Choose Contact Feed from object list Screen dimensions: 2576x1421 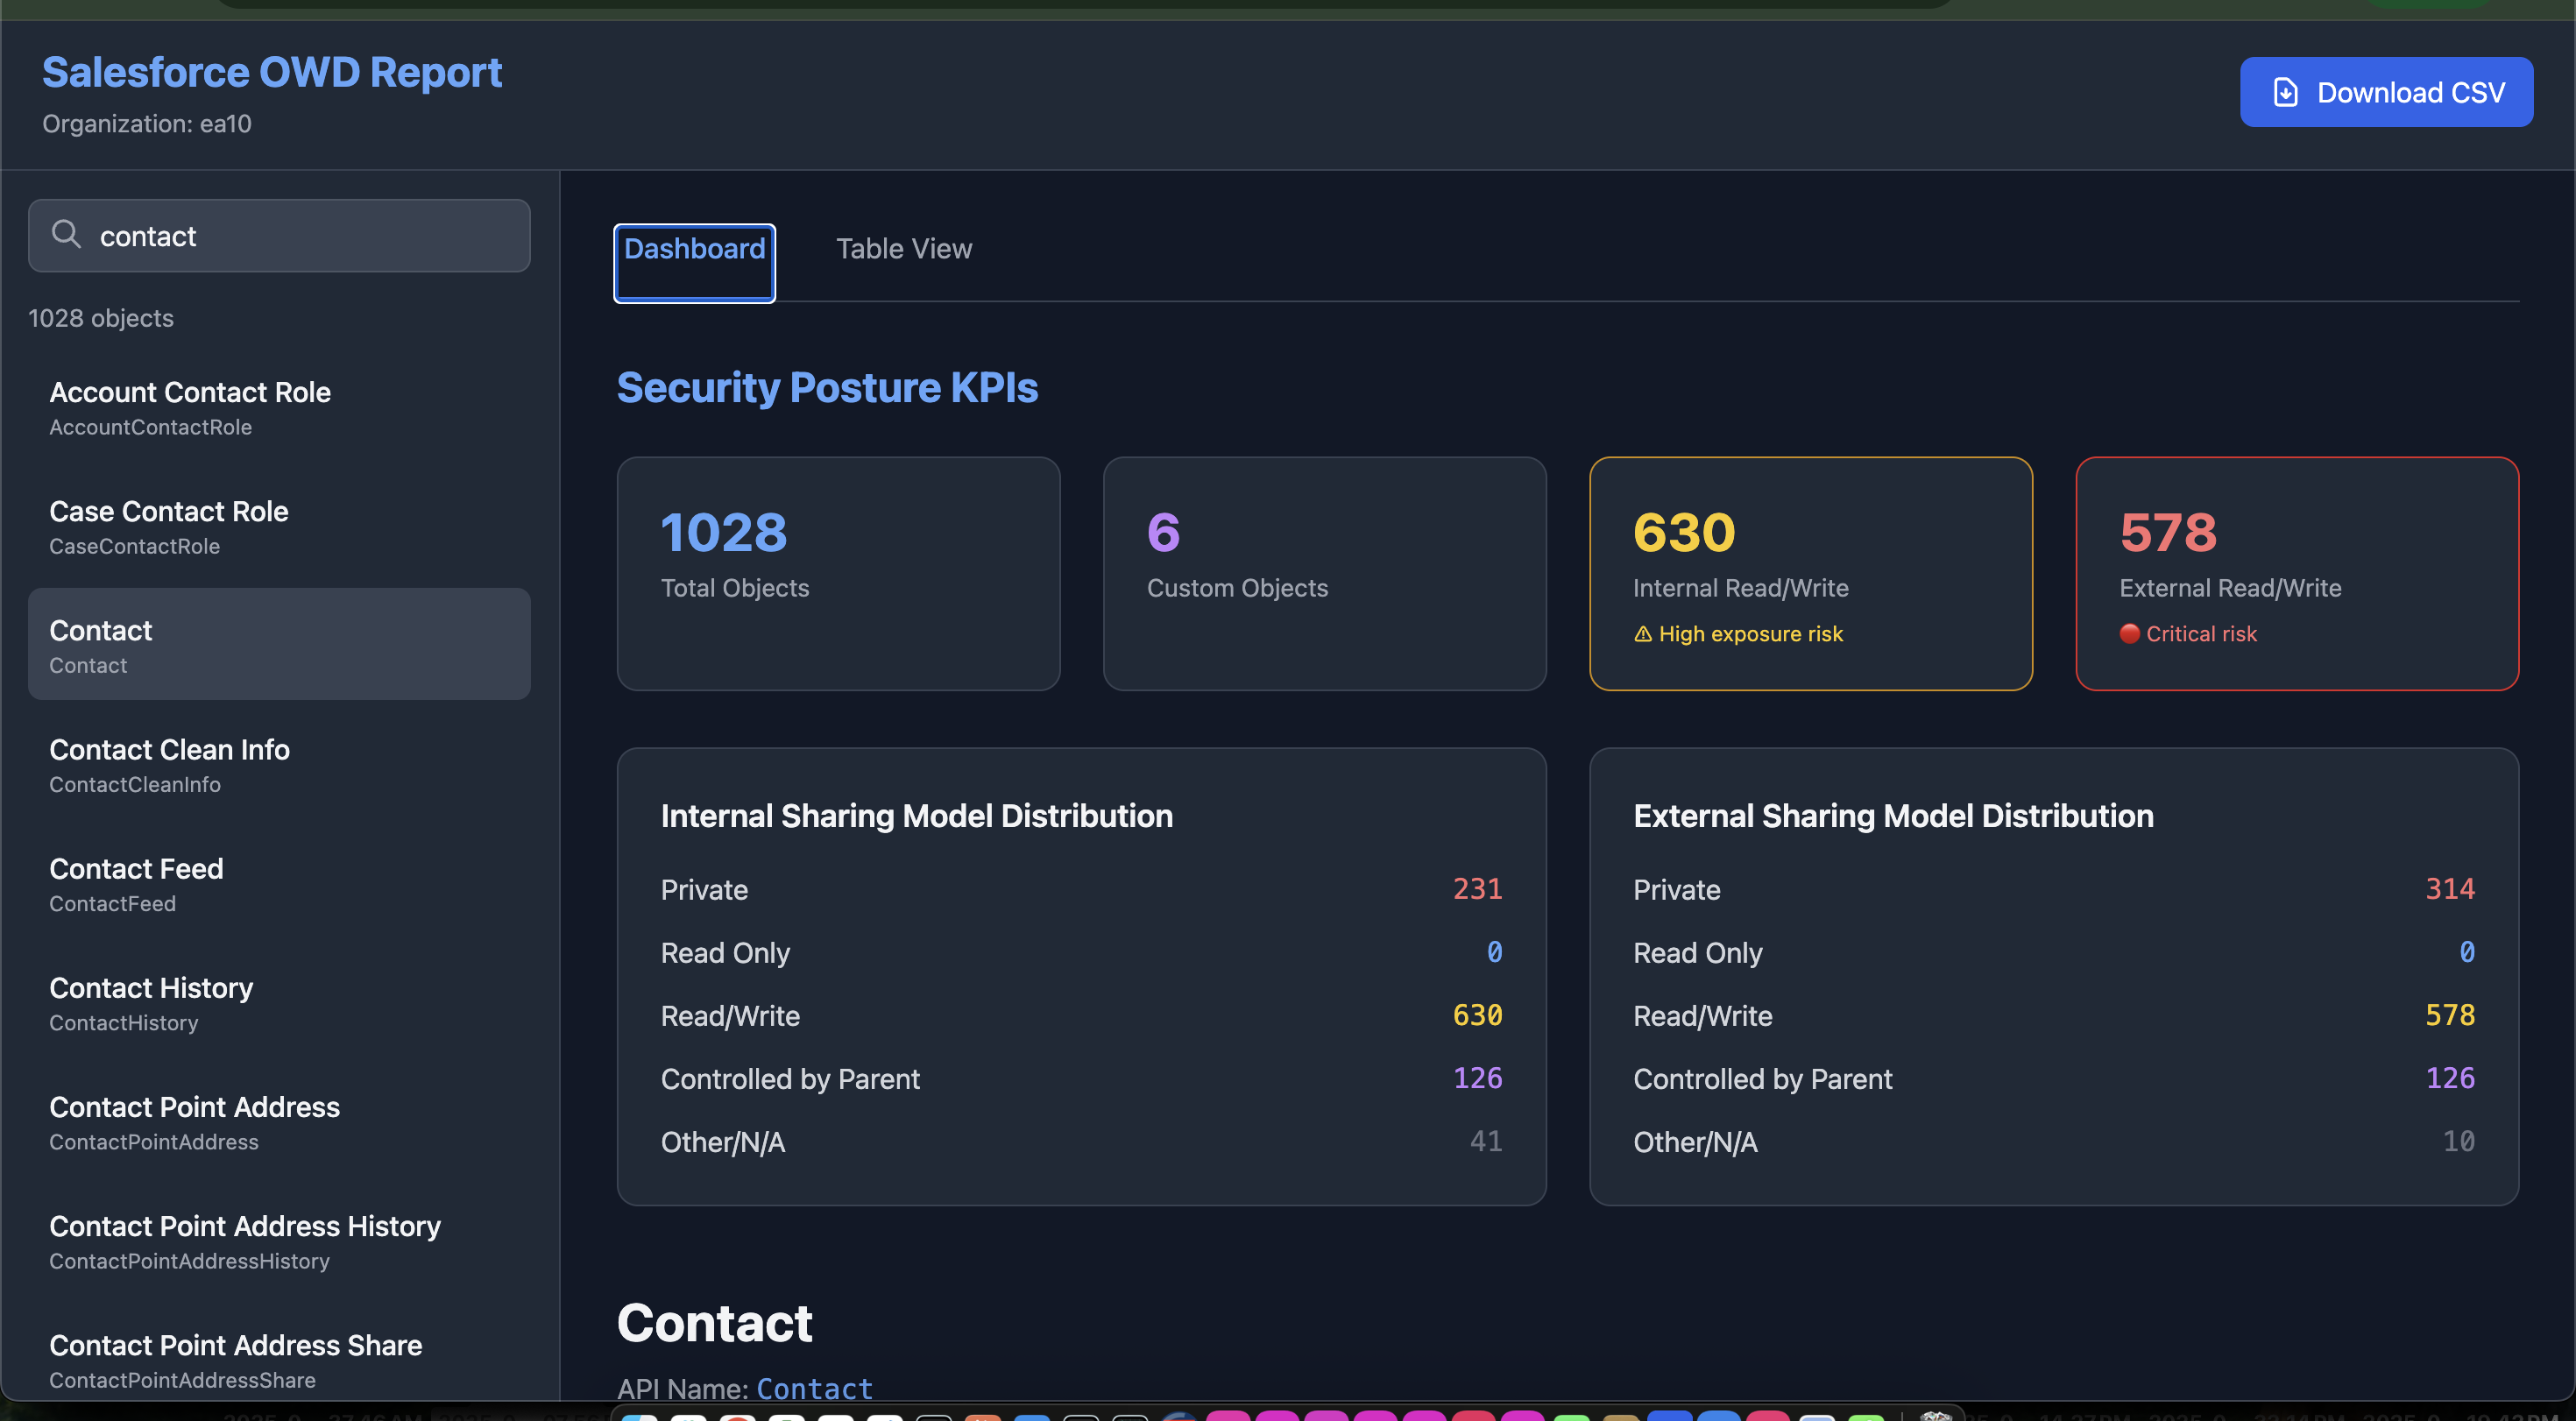136,883
